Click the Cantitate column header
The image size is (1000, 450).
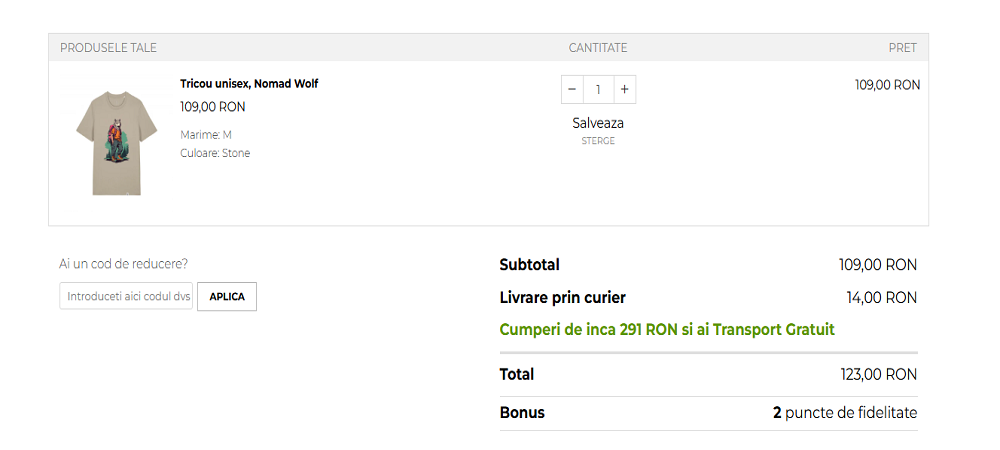(598, 48)
